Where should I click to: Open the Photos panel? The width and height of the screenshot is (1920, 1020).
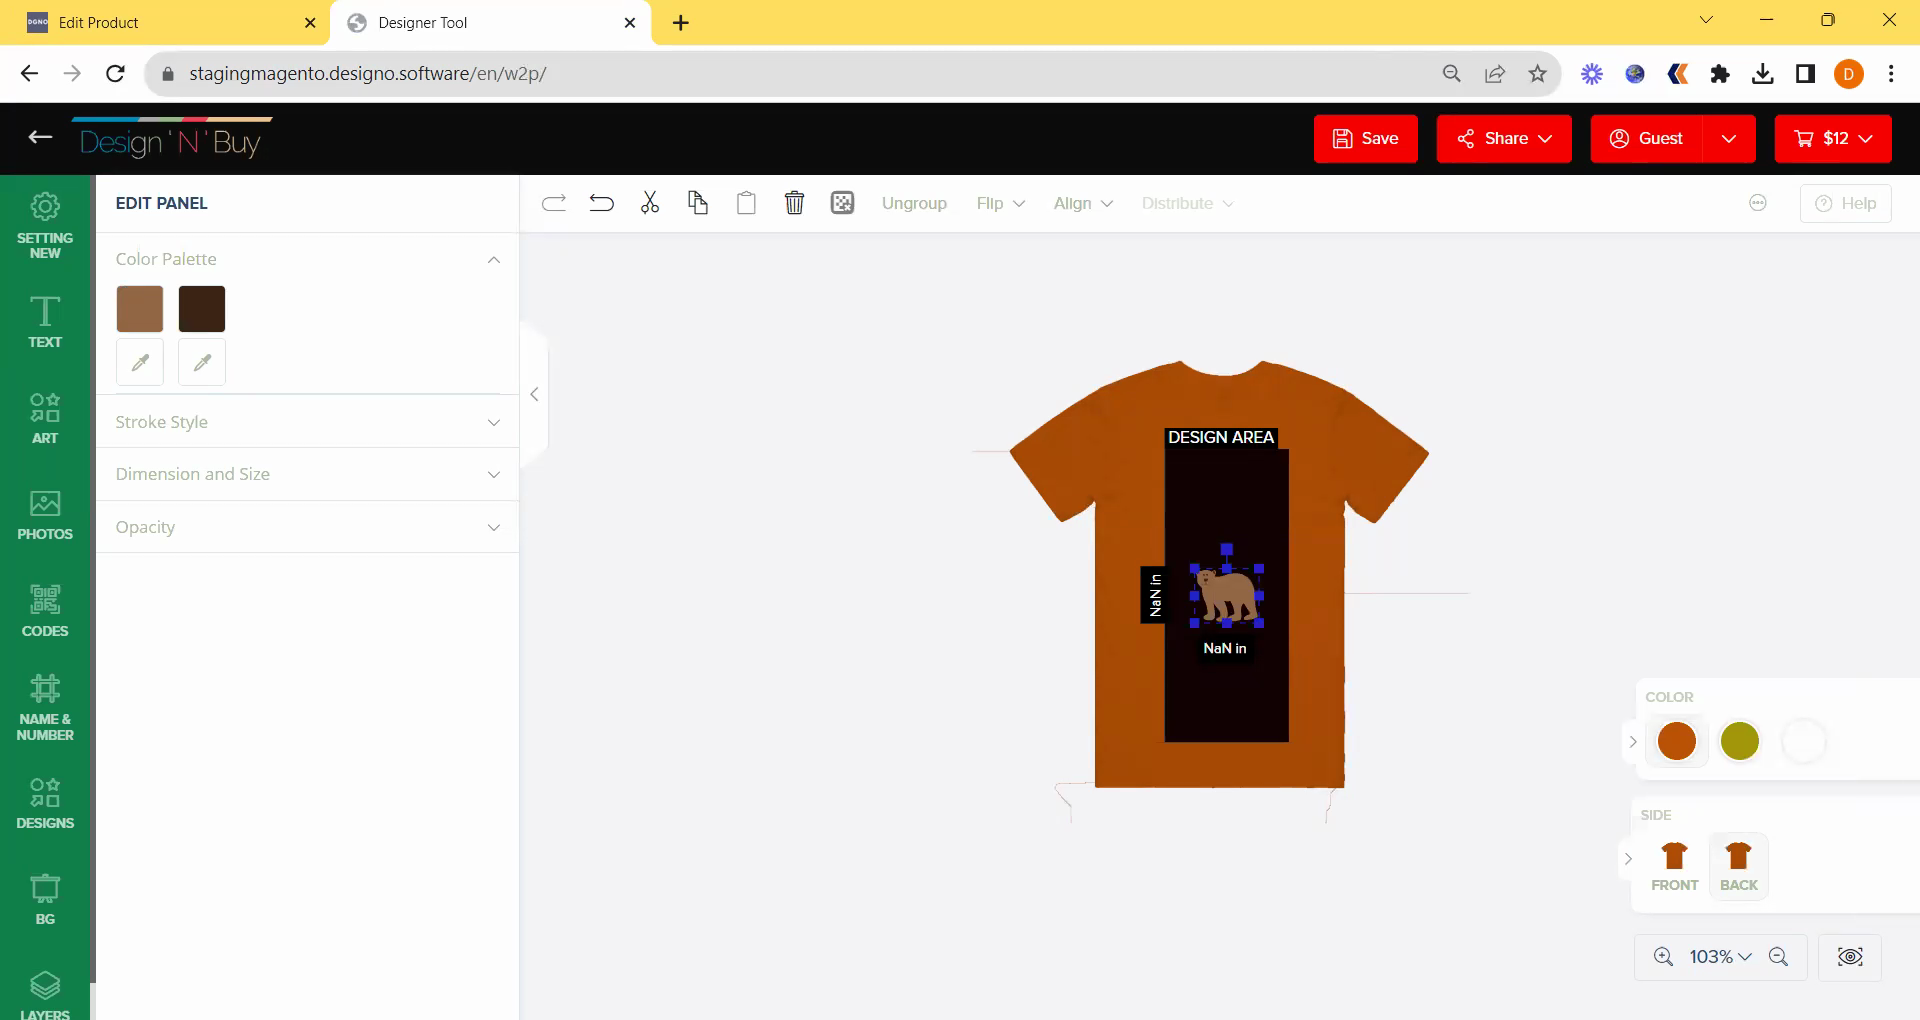[x=45, y=515]
